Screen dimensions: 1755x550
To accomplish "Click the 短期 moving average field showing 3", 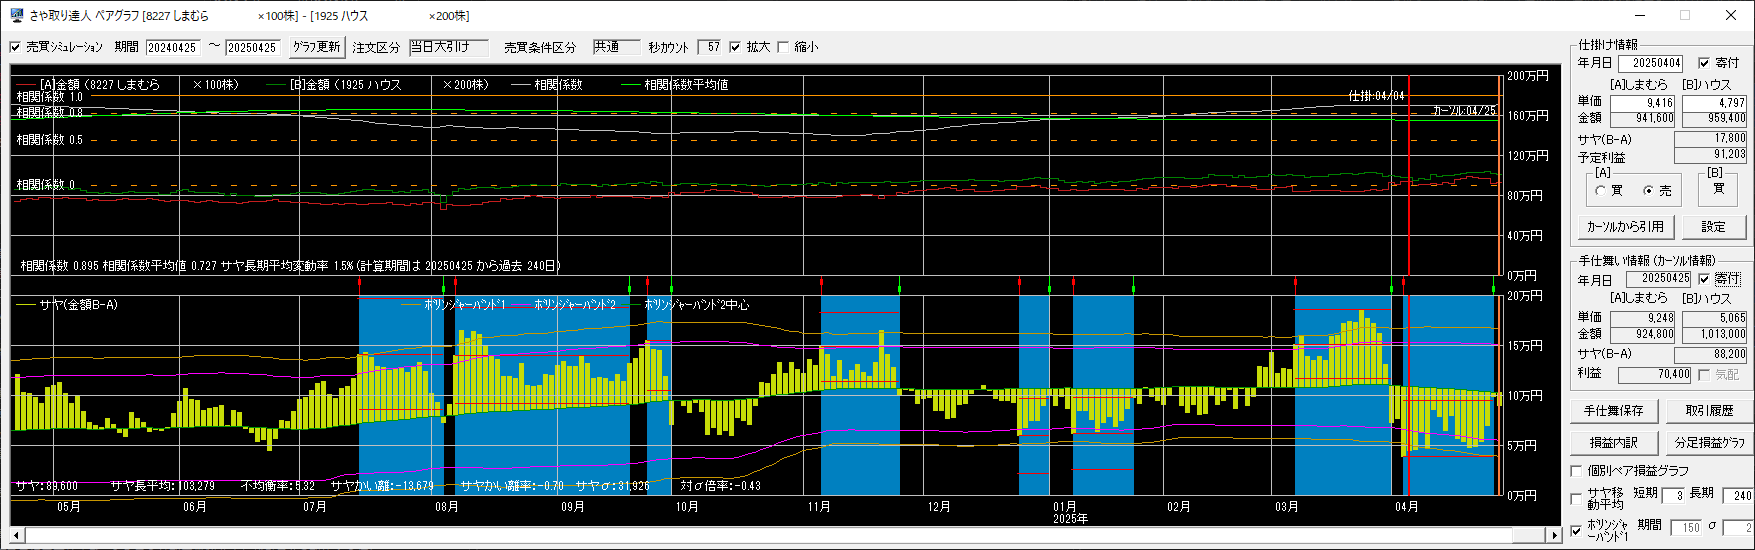I will click(x=1674, y=495).
